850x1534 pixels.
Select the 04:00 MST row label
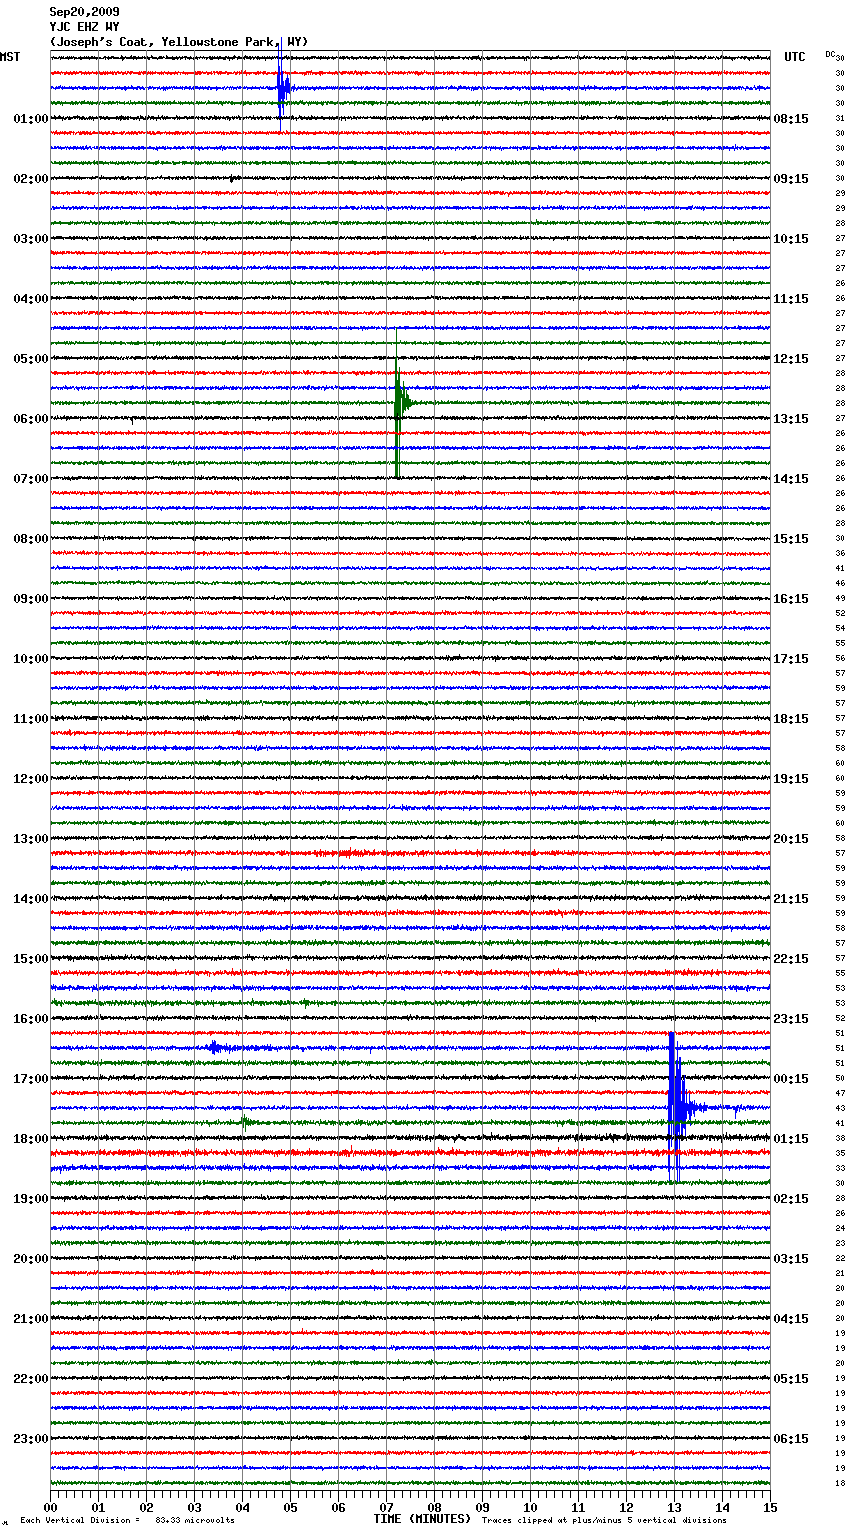click(30, 299)
